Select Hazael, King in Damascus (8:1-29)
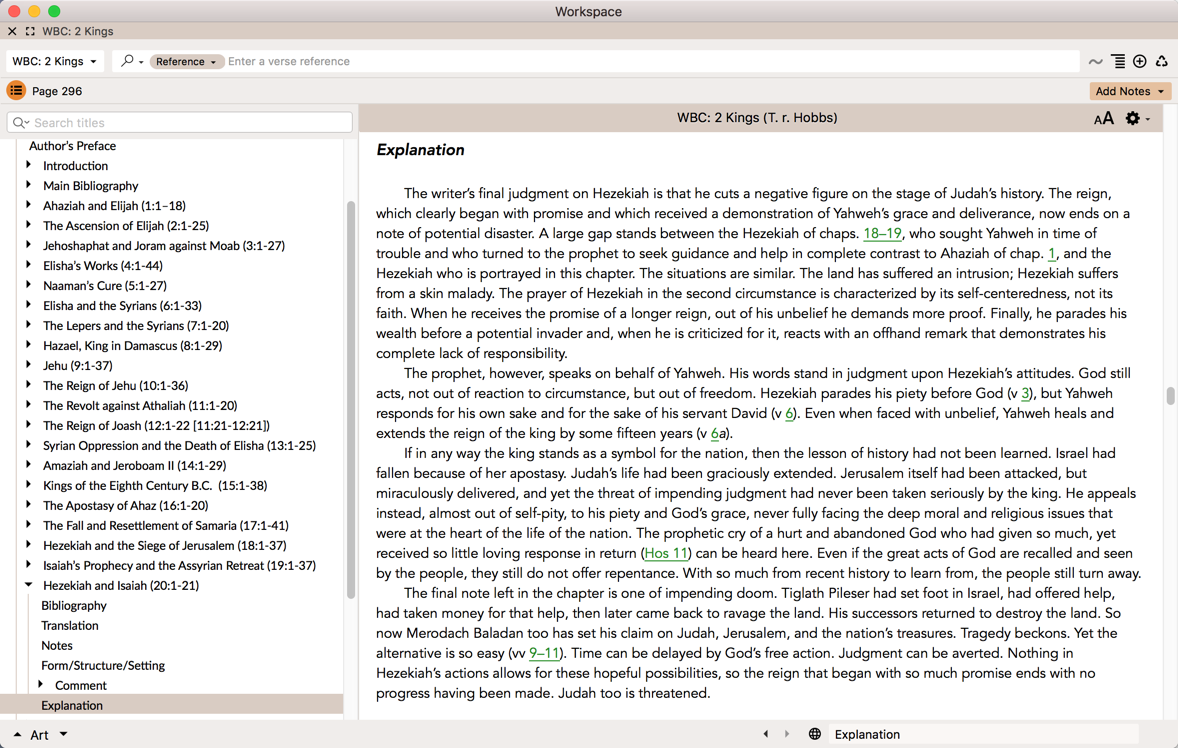Viewport: 1178px width, 748px height. (x=132, y=345)
